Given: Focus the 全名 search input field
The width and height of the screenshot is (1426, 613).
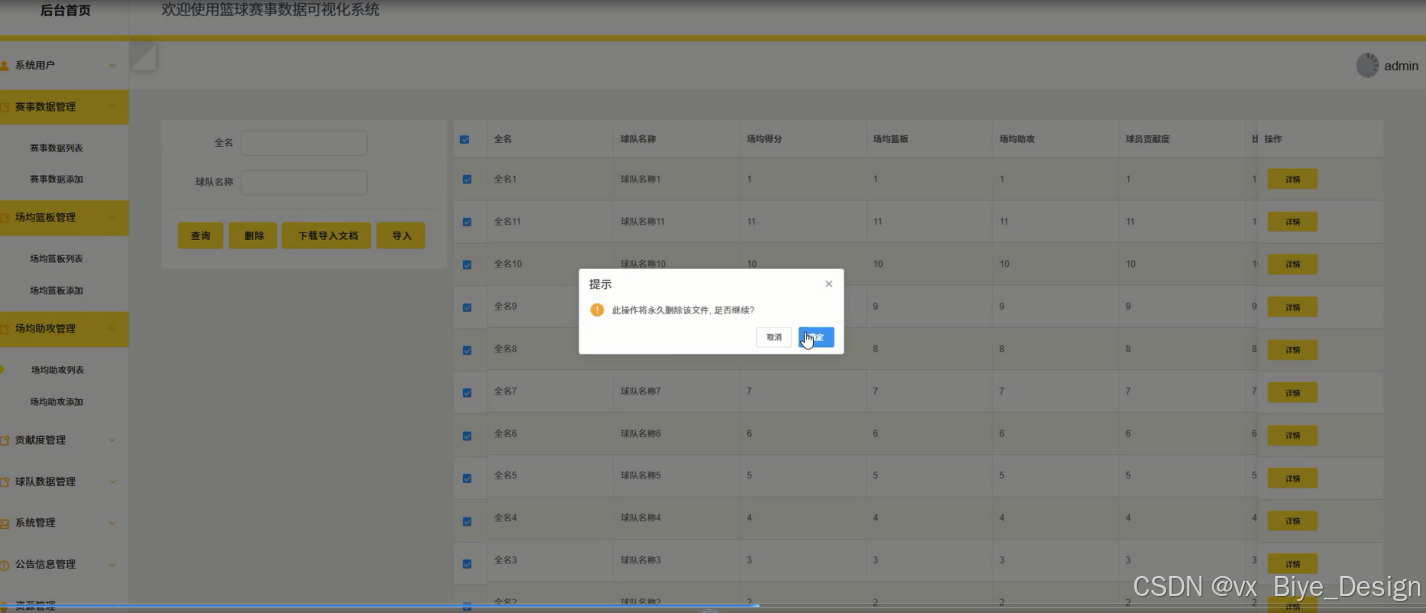Looking at the screenshot, I should [x=304, y=143].
